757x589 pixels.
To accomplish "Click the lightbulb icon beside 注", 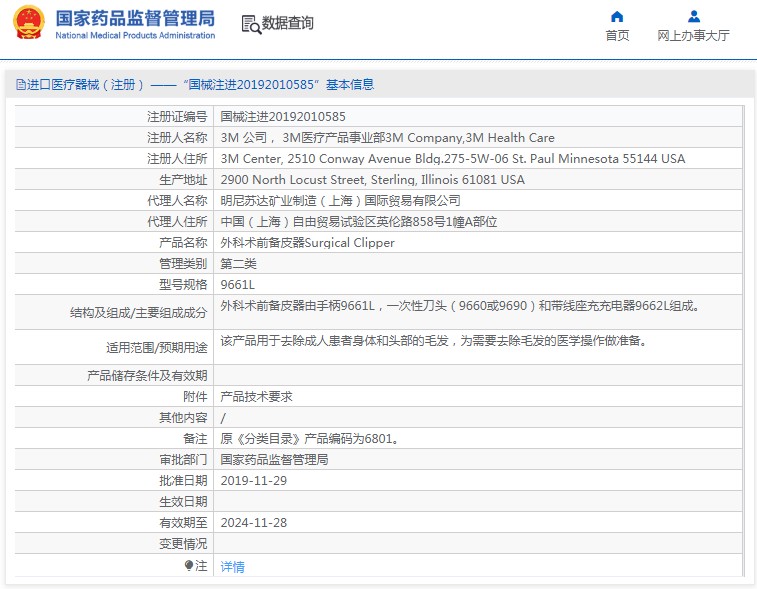I will pos(189,566).
